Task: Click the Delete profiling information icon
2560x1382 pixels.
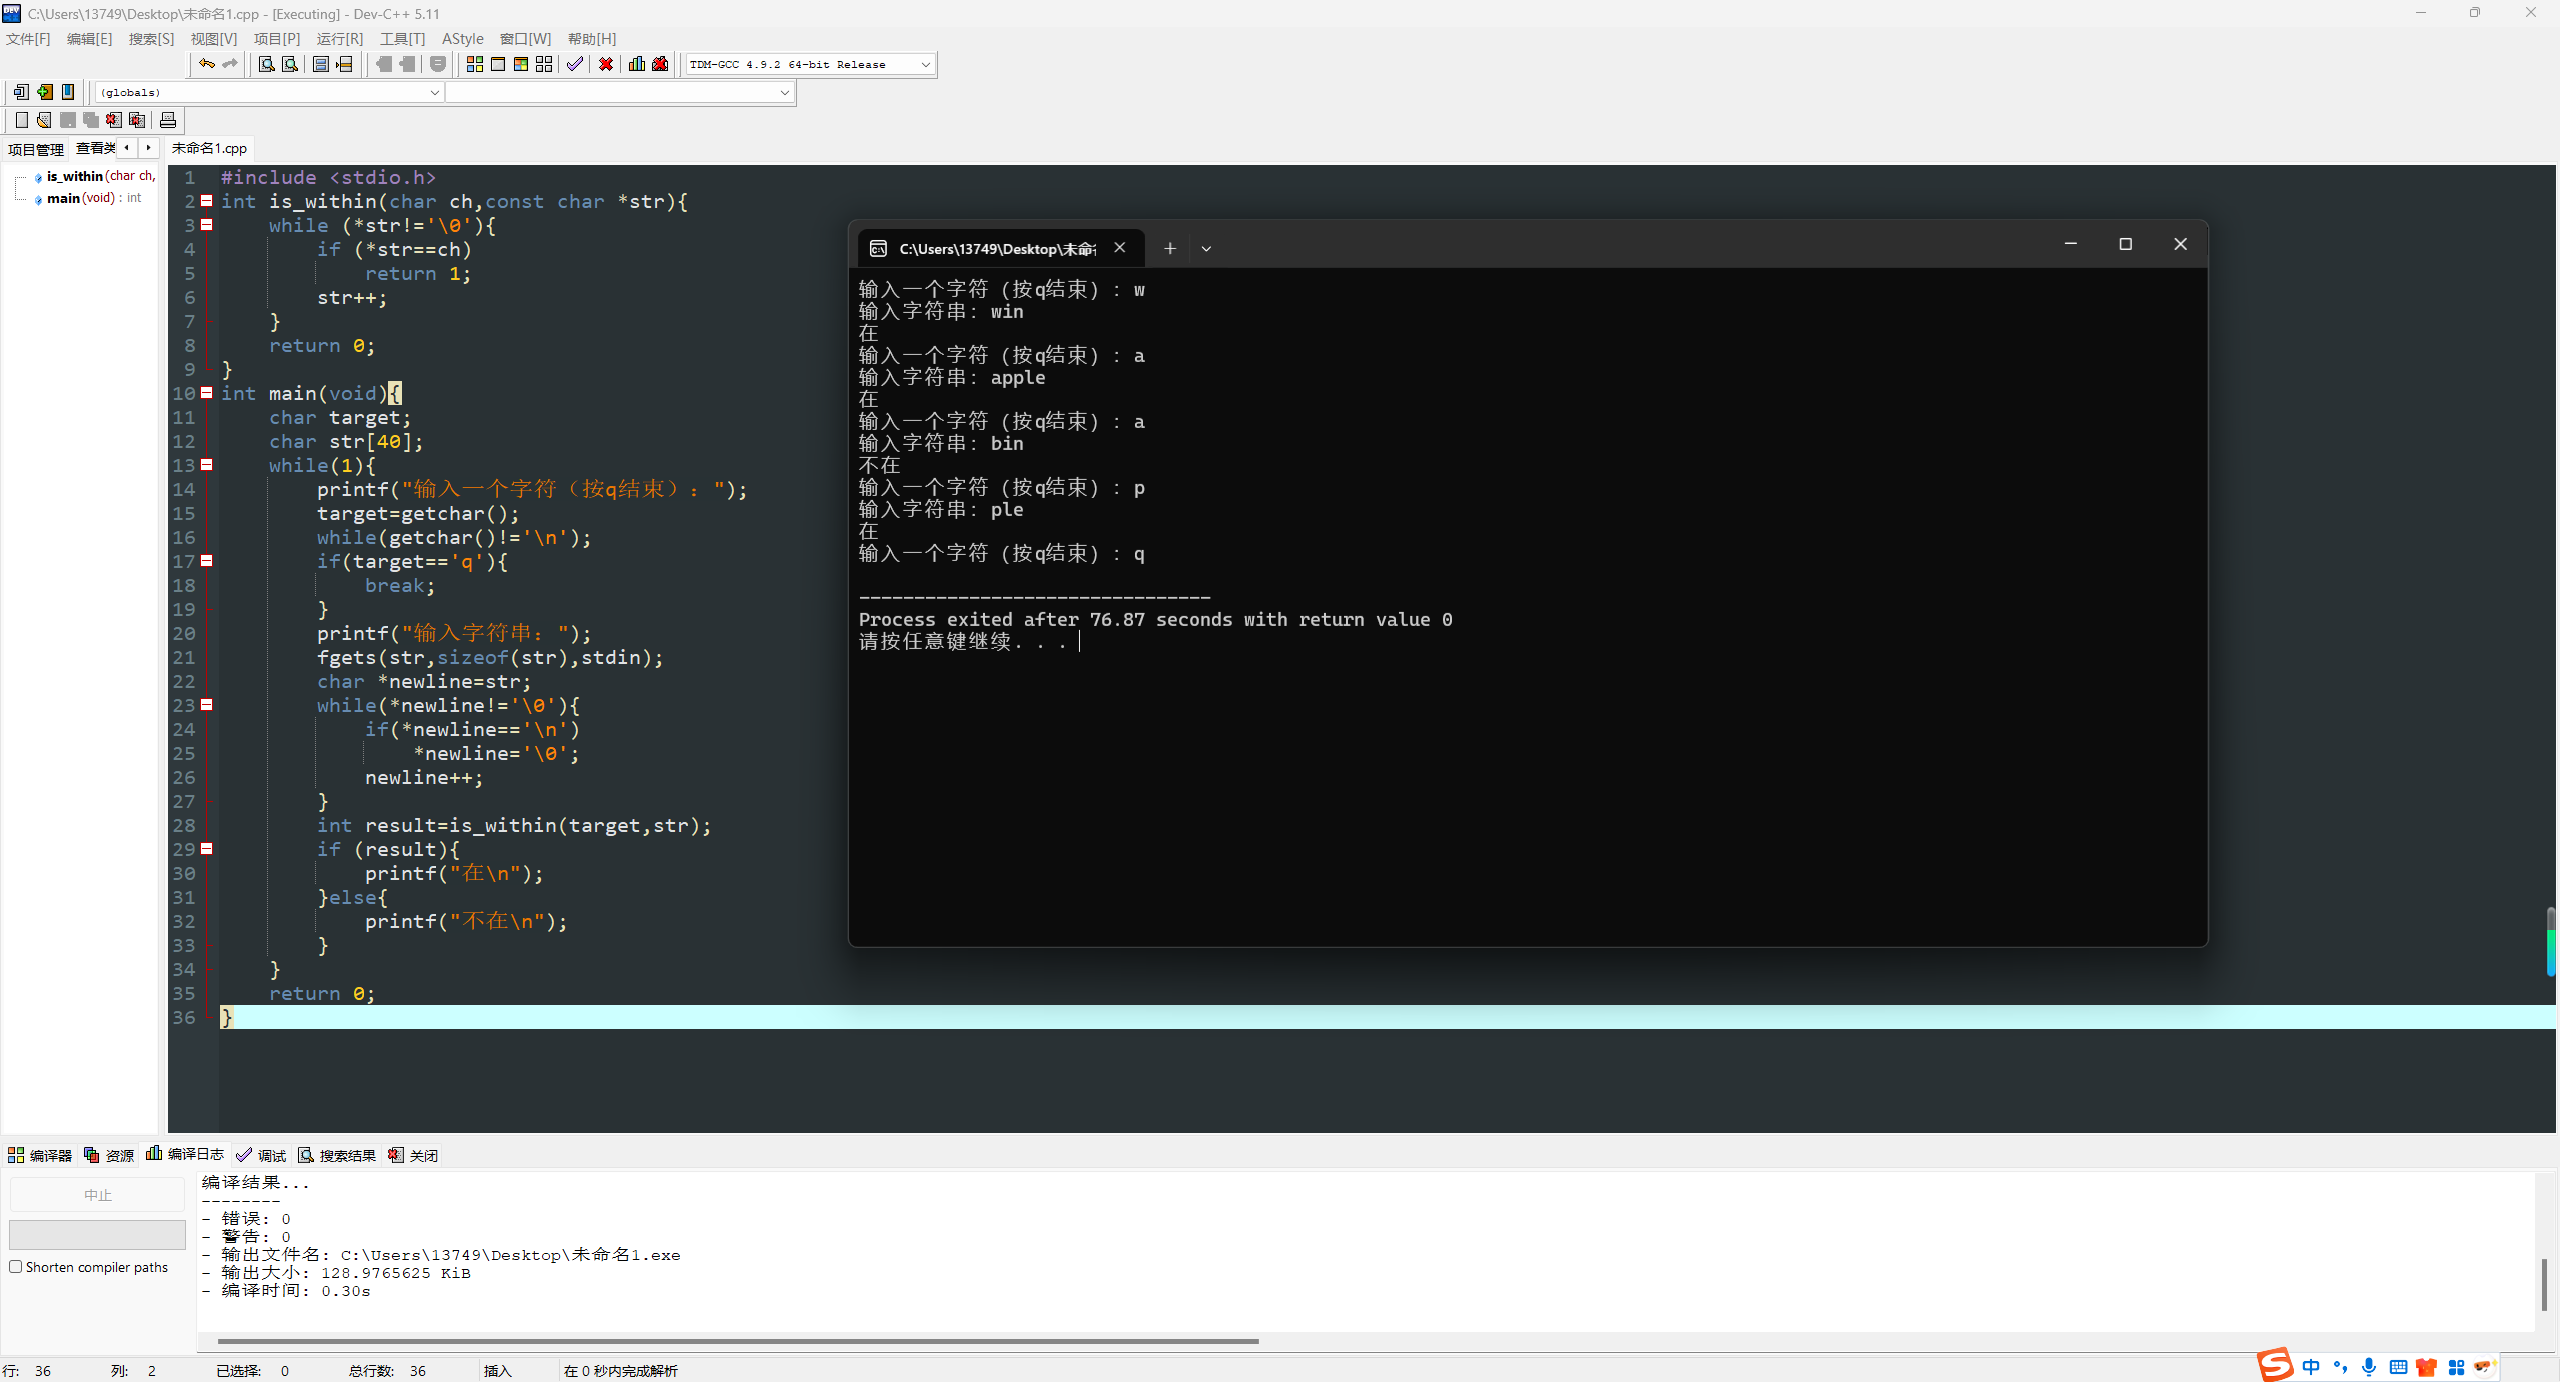Action: pyautogui.click(x=660, y=64)
